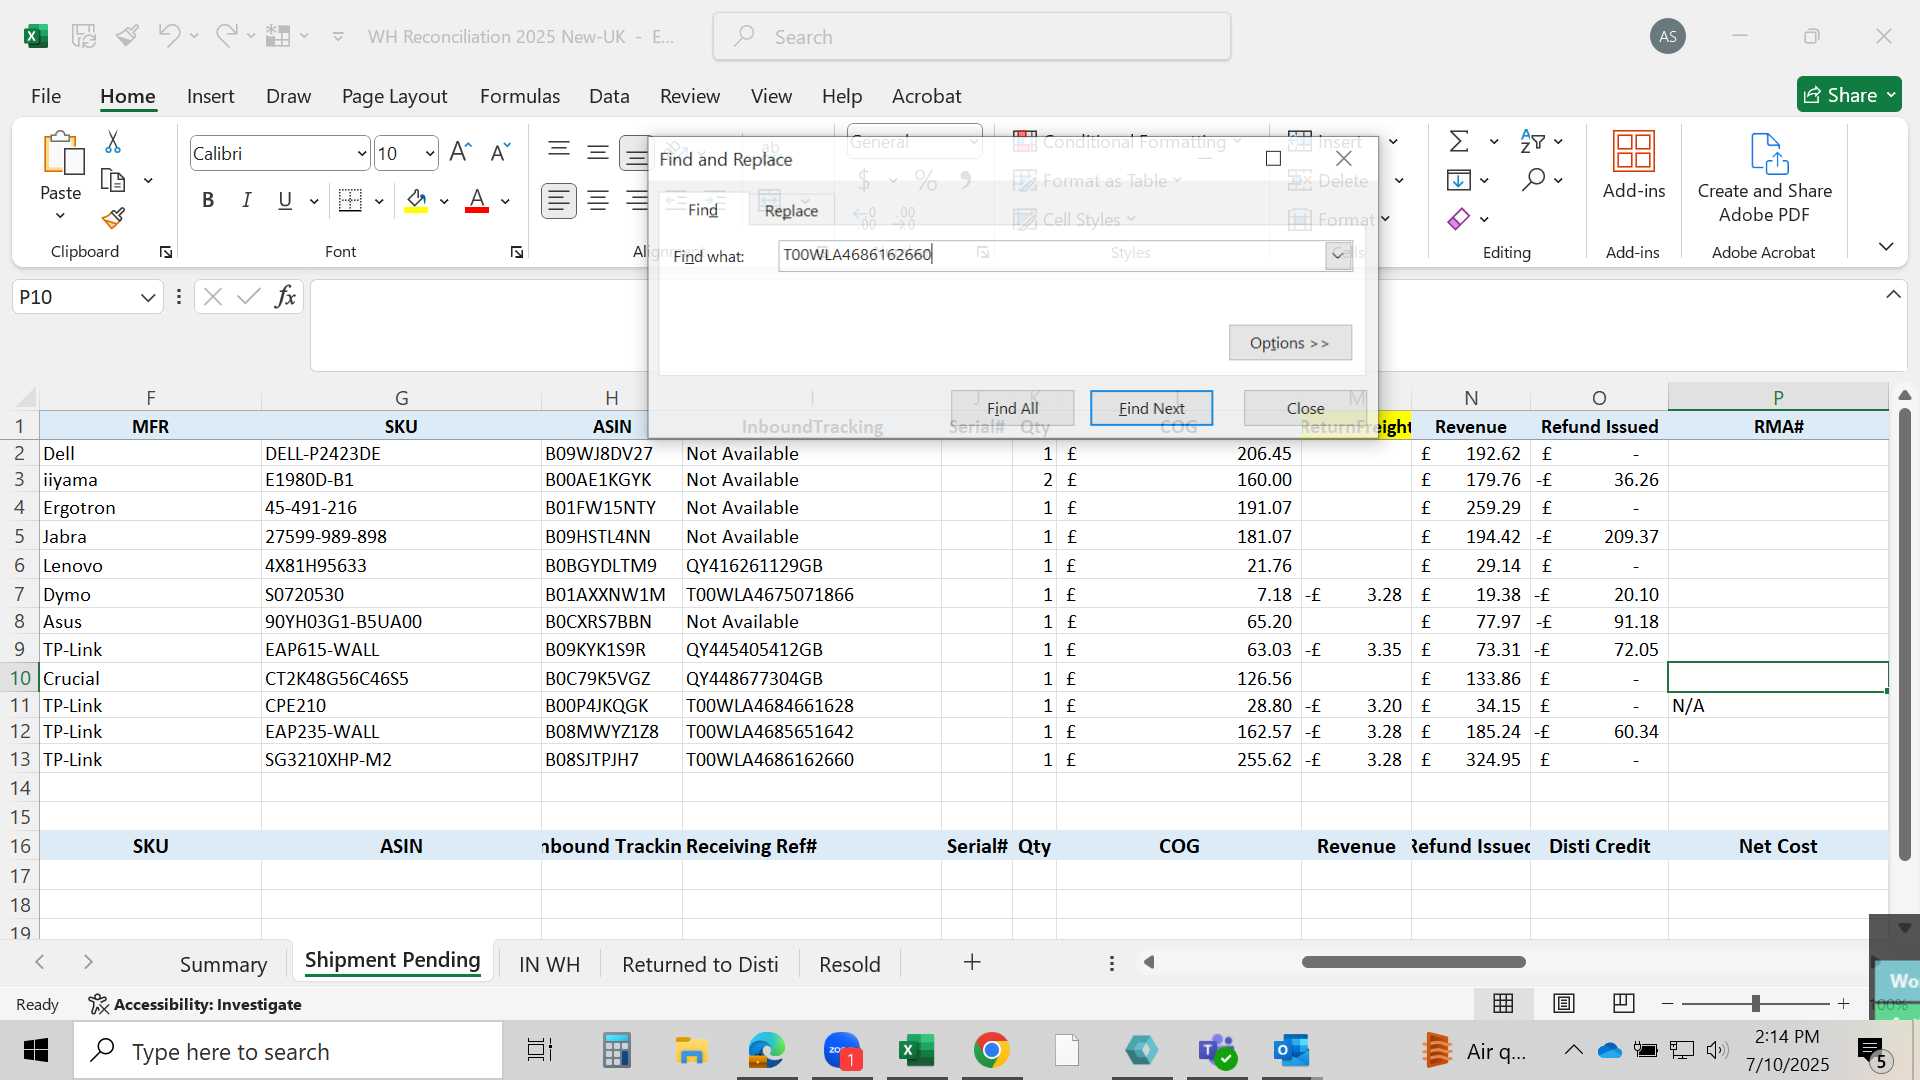This screenshot has height=1080, width=1920.
Task: Click the Paste clipboard icon
Action: (62, 153)
